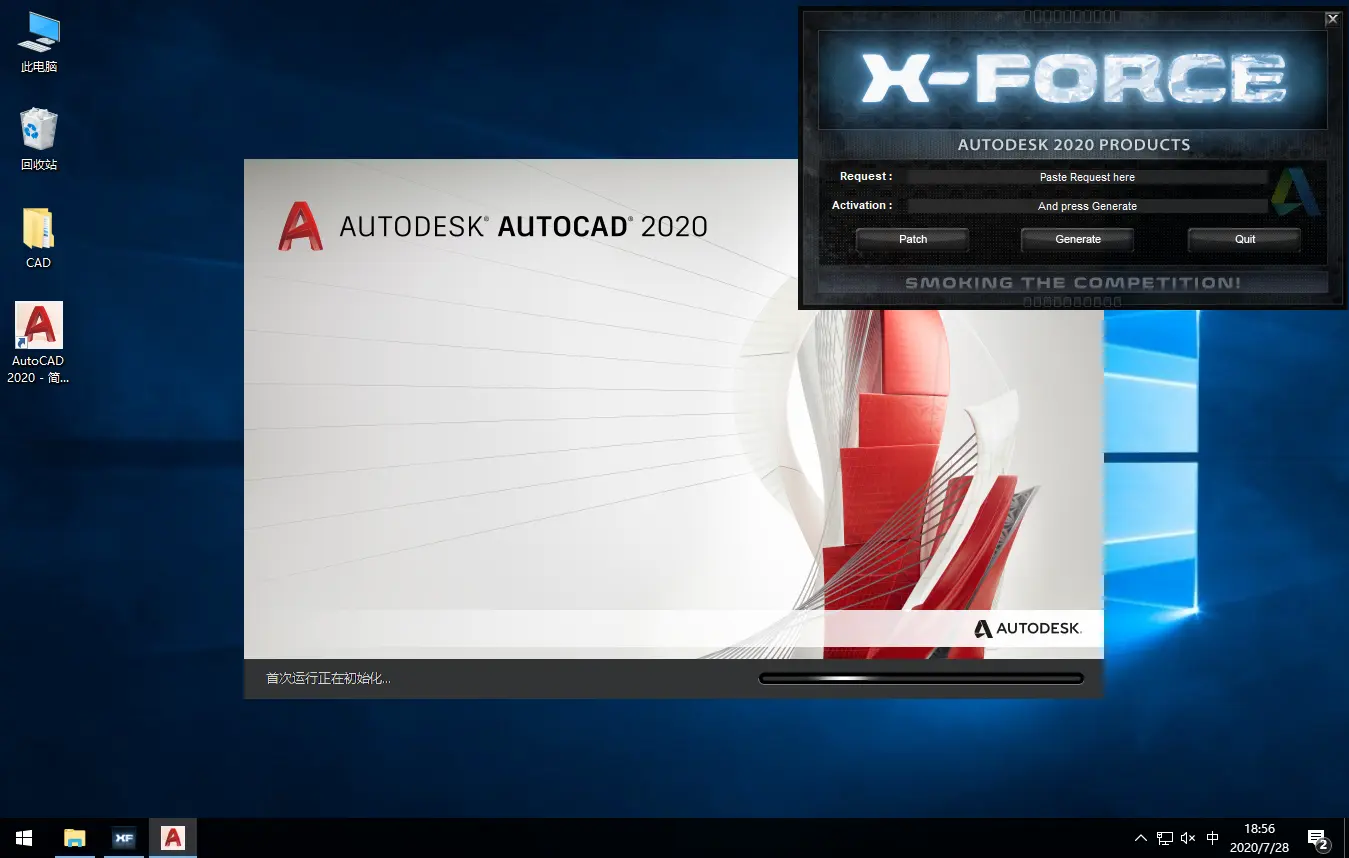The width and height of the screenshot is (1349, 858).
Task: Click the Generate button
Action: point(1078,239)
